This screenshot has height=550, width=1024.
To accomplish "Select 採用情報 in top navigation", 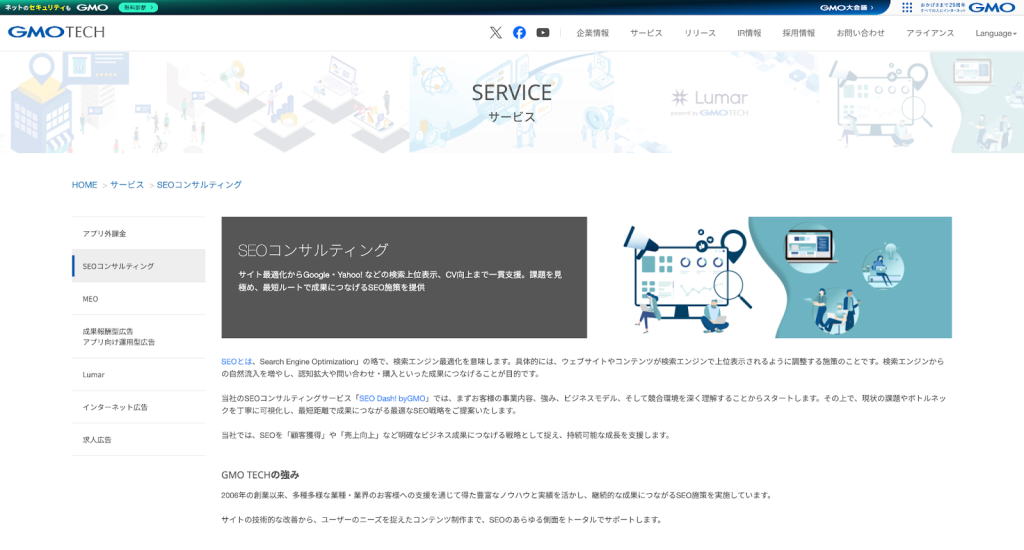I will tap(798, 33).
